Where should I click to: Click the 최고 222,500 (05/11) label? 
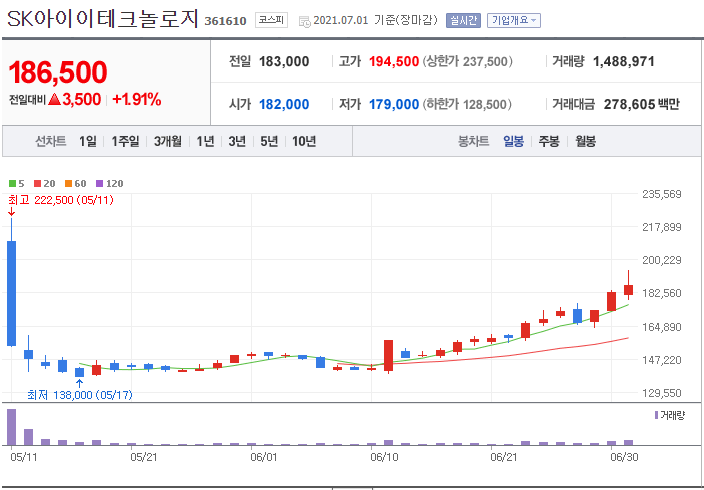click(61, 200)
